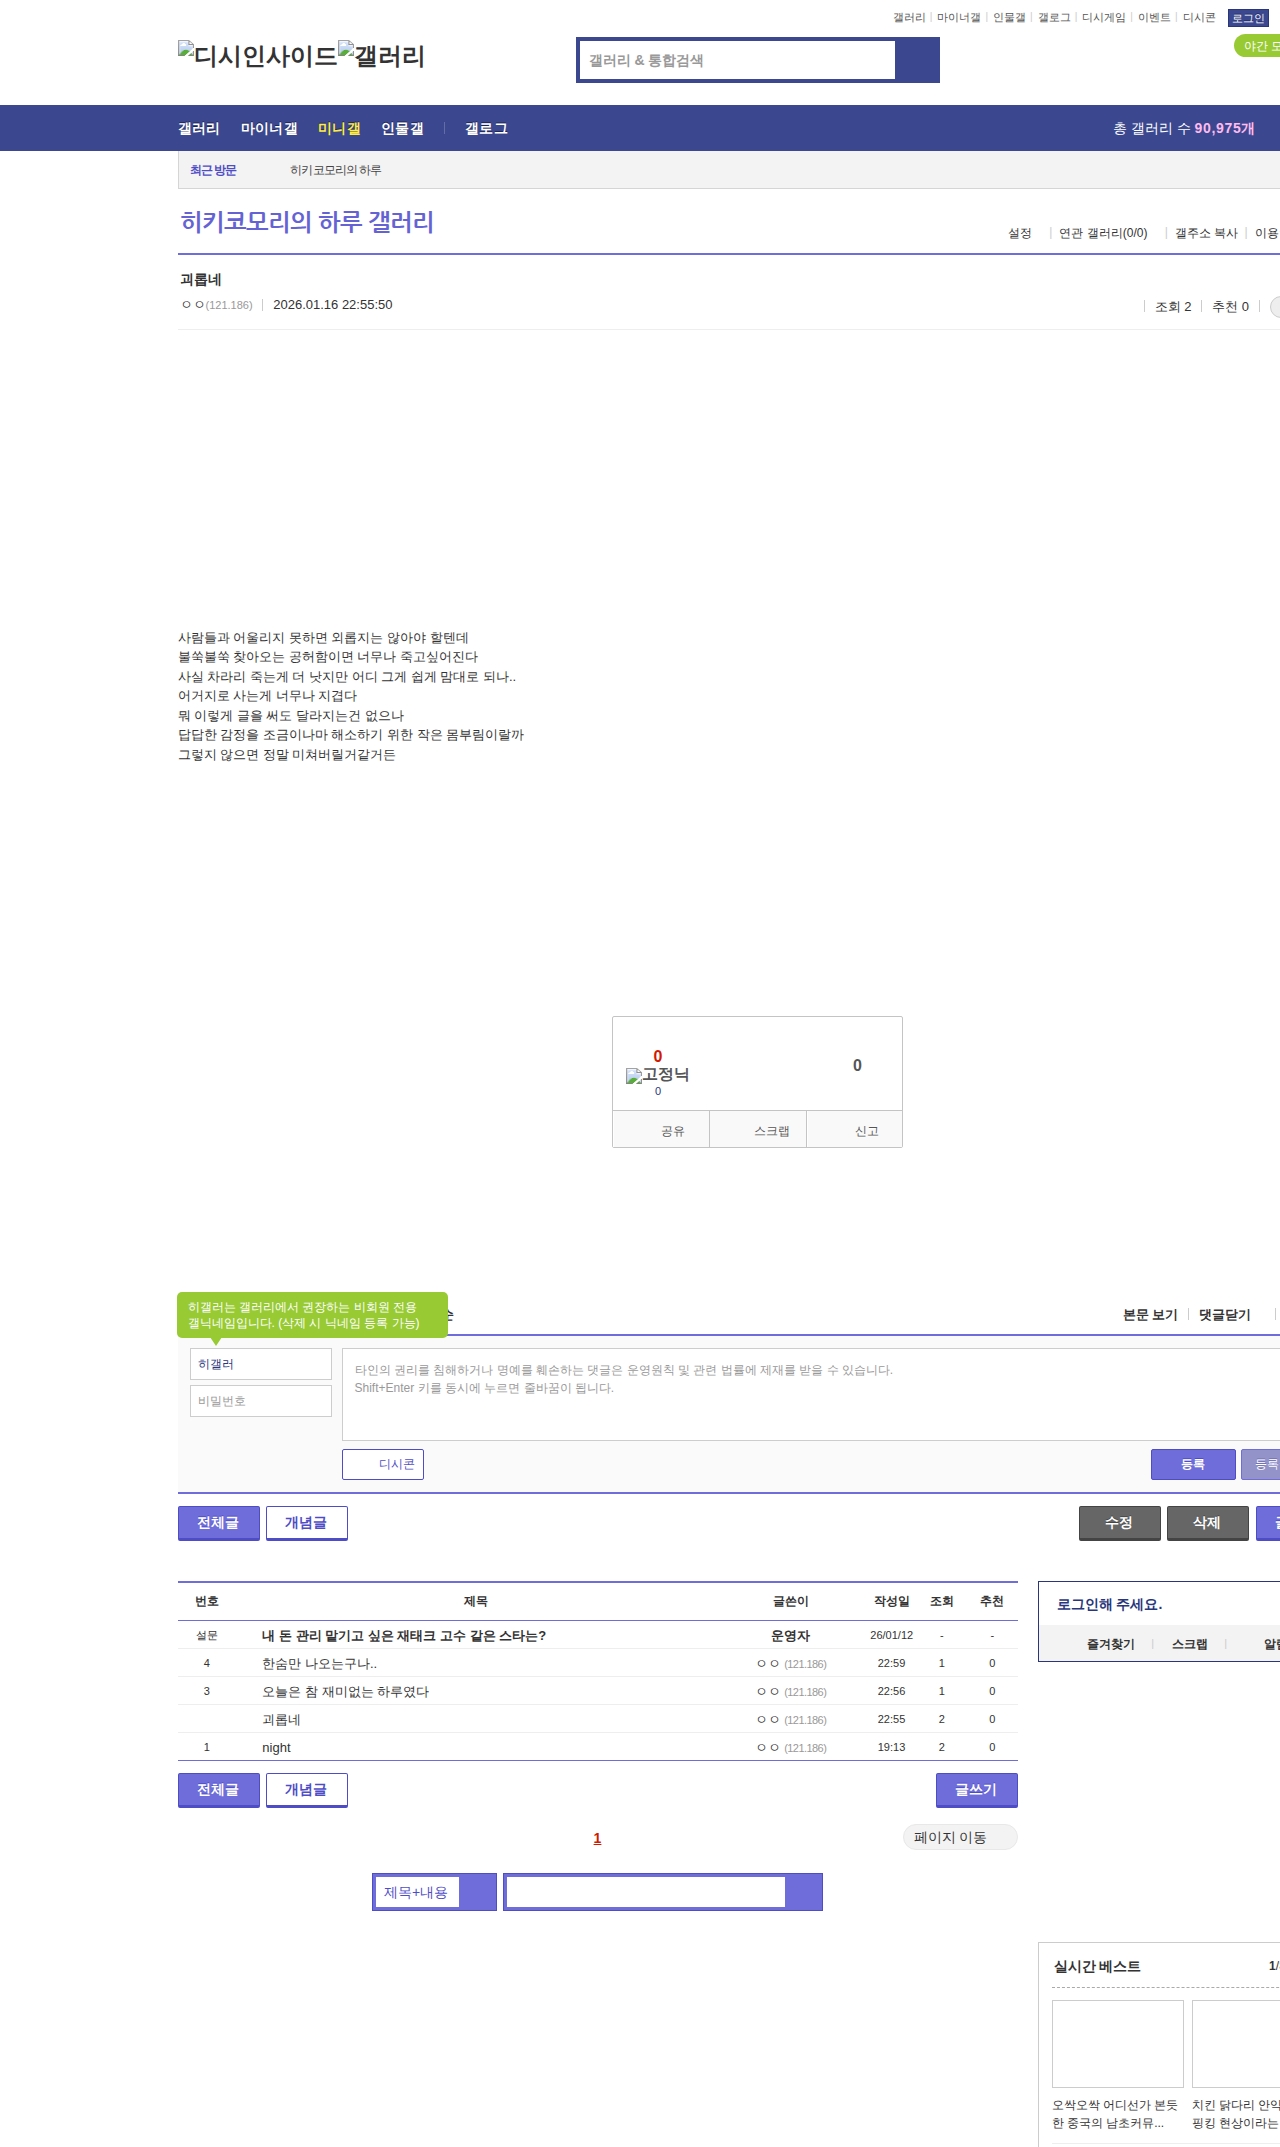
Task: Downvote the post via the gray 0 count
Action: (857, 1065)
